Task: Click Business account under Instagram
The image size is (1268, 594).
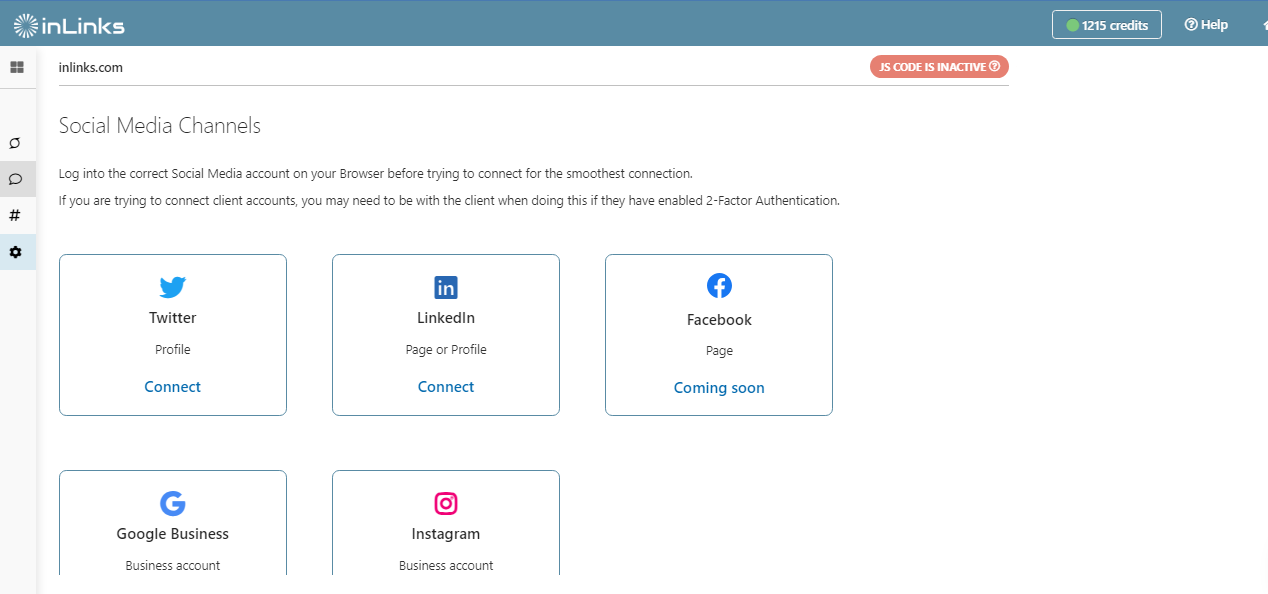Action: (x=446, y=566)
